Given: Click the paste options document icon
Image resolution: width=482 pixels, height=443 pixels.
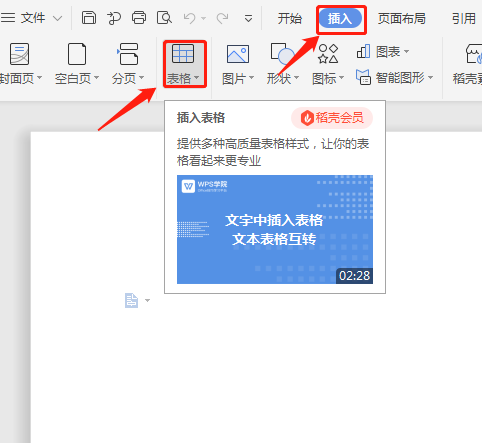Looking at the screenshot, I should pos(131,300).
